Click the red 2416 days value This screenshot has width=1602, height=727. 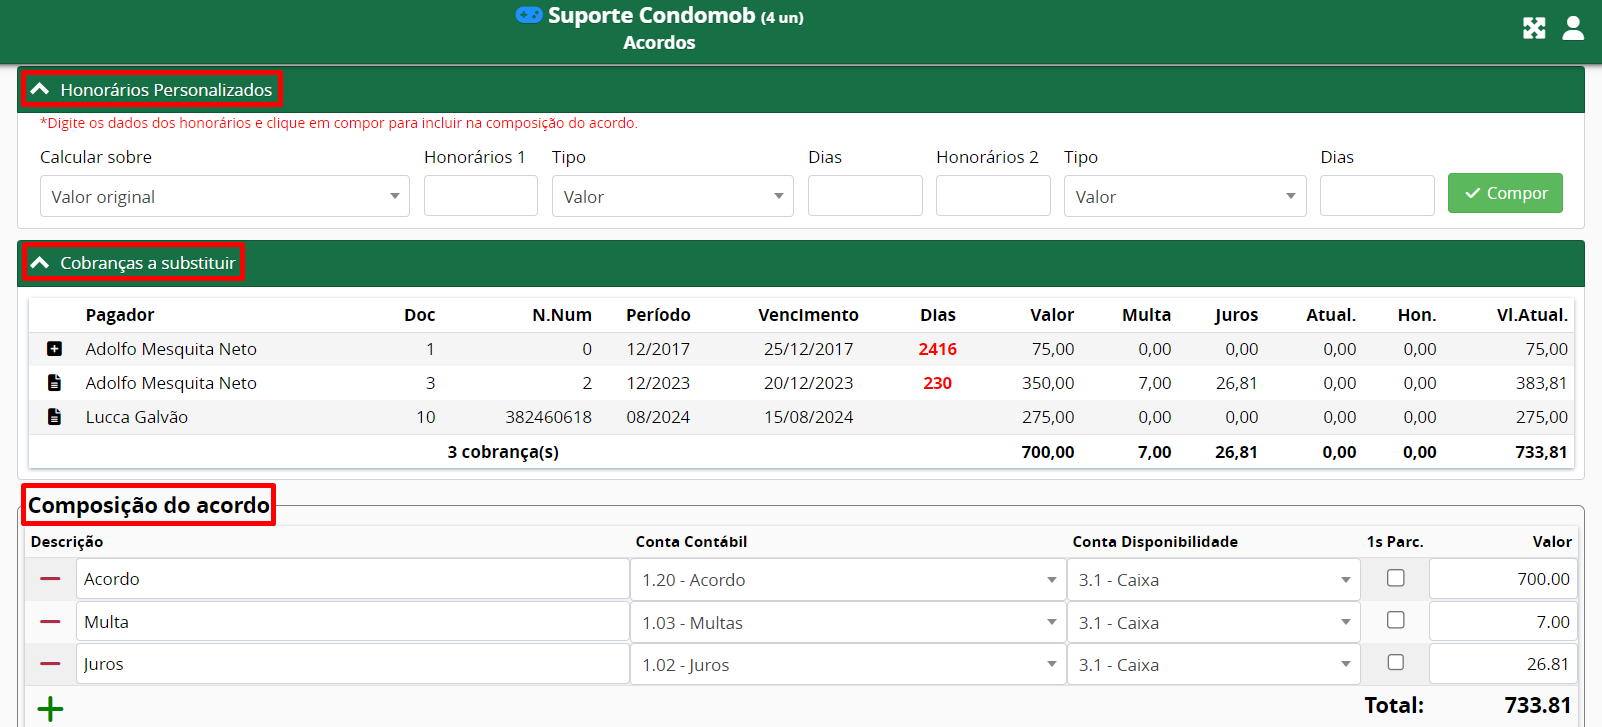(938, 349)
